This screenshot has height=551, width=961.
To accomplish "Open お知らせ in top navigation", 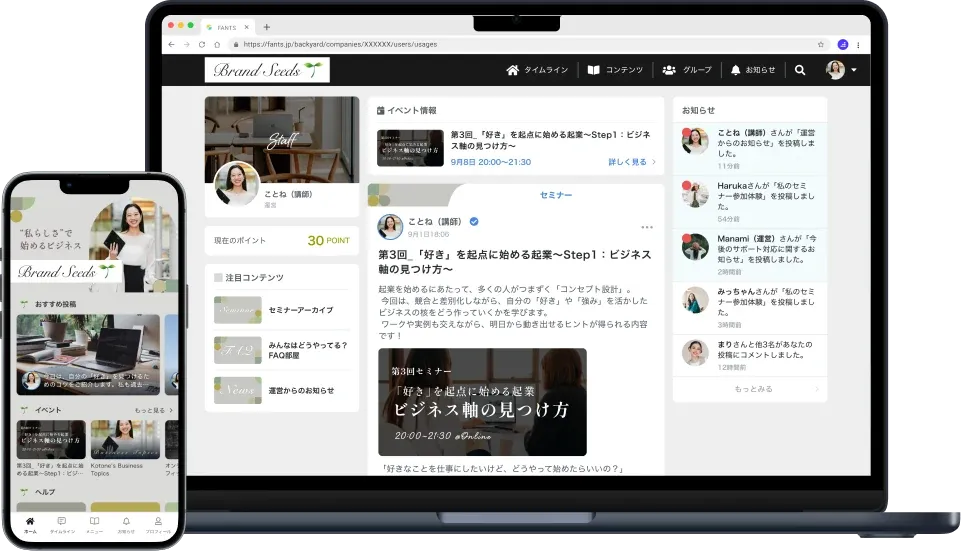I will pos(753,70).
